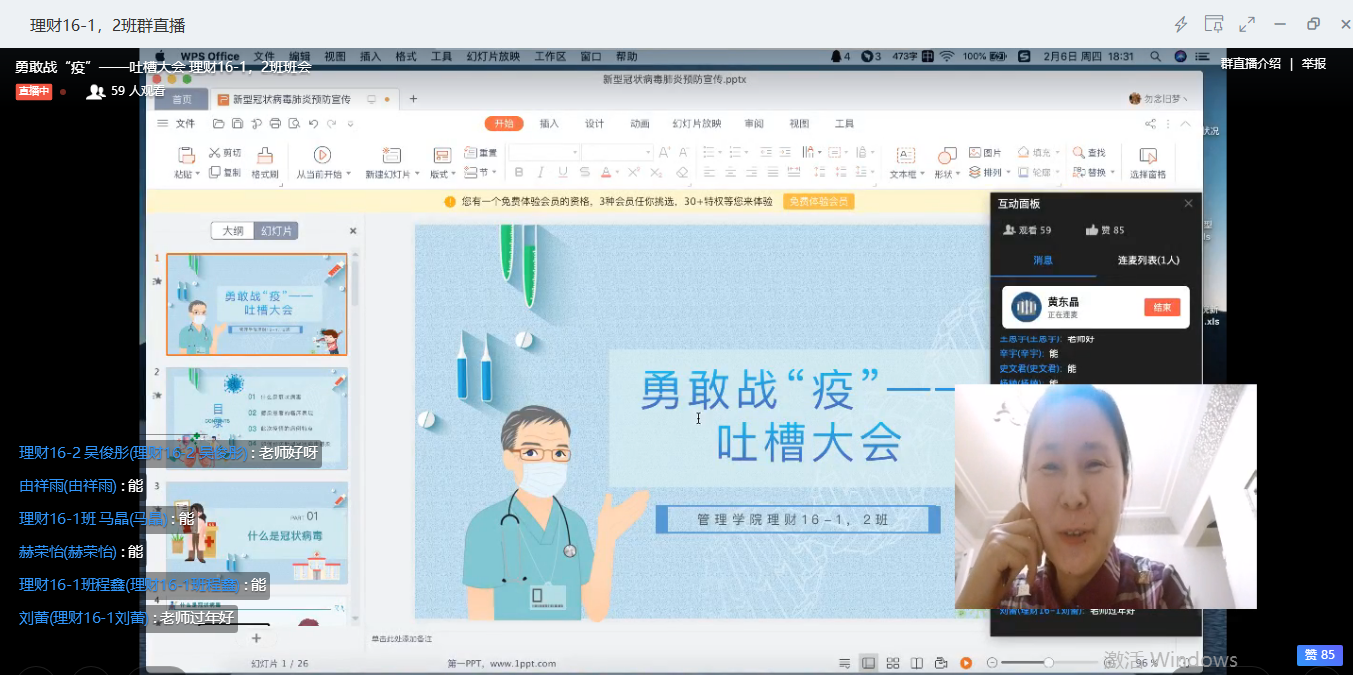Toggle bold text formatting
This screenshot has height=675, width=1353.
click(519, 173)
